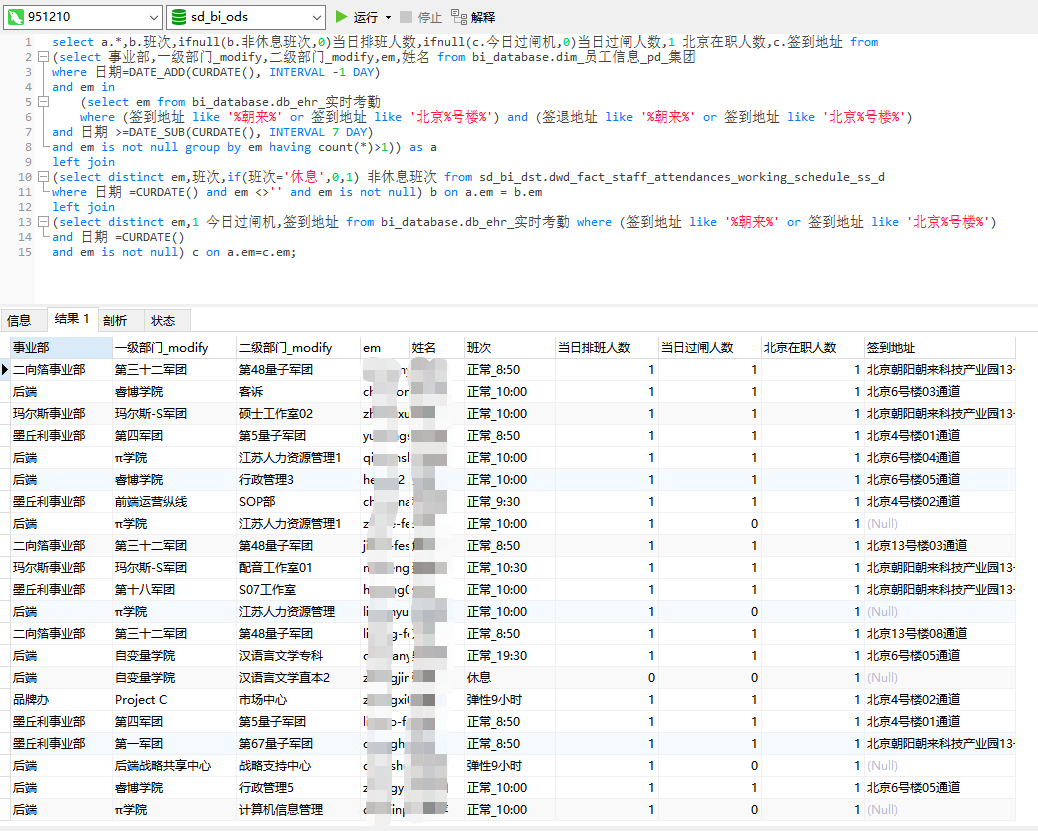Select the cell 行政管理5
This screenshot has height=831, width=1038.
(x=298, y=787)
